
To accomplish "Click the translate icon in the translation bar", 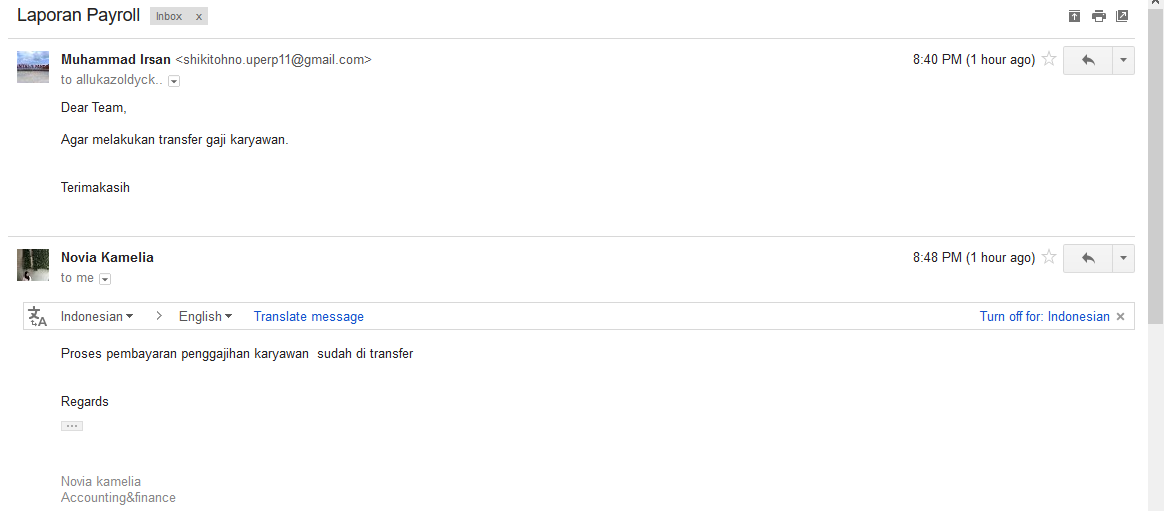I will [x=38, y=317].
